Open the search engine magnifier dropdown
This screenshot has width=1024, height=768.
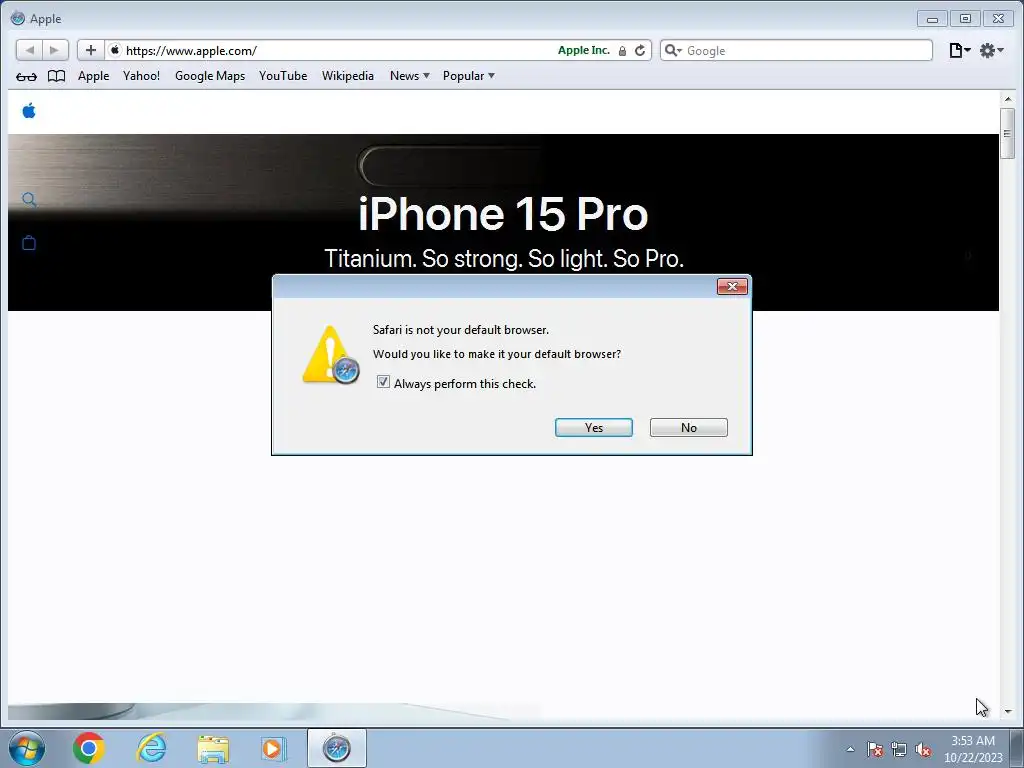(x=673, y=50)
